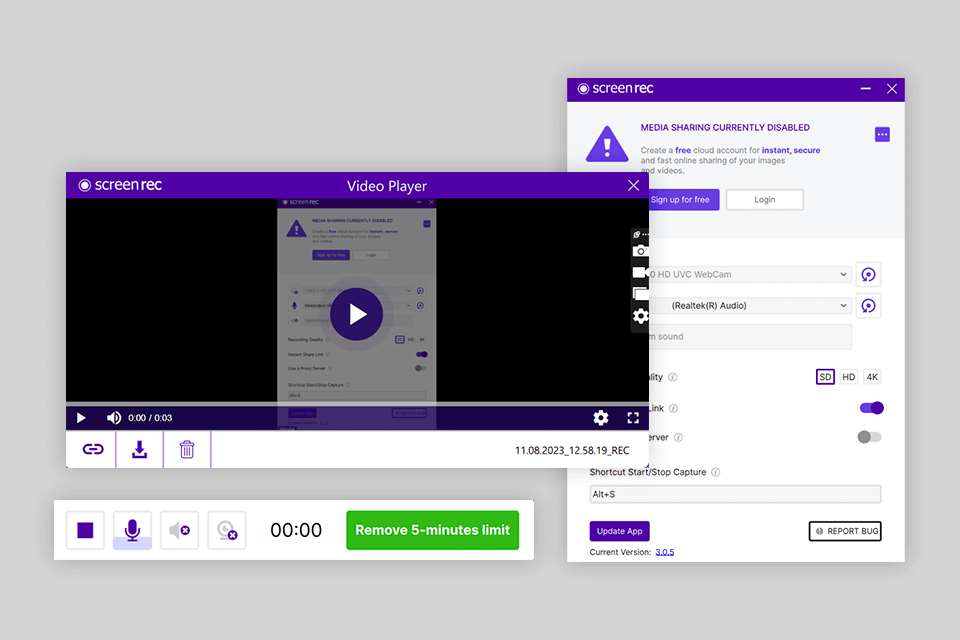The width and height of the screenshot is (960, 640).
Task: Click the Video Player seek progress bar
Action: 358,404
